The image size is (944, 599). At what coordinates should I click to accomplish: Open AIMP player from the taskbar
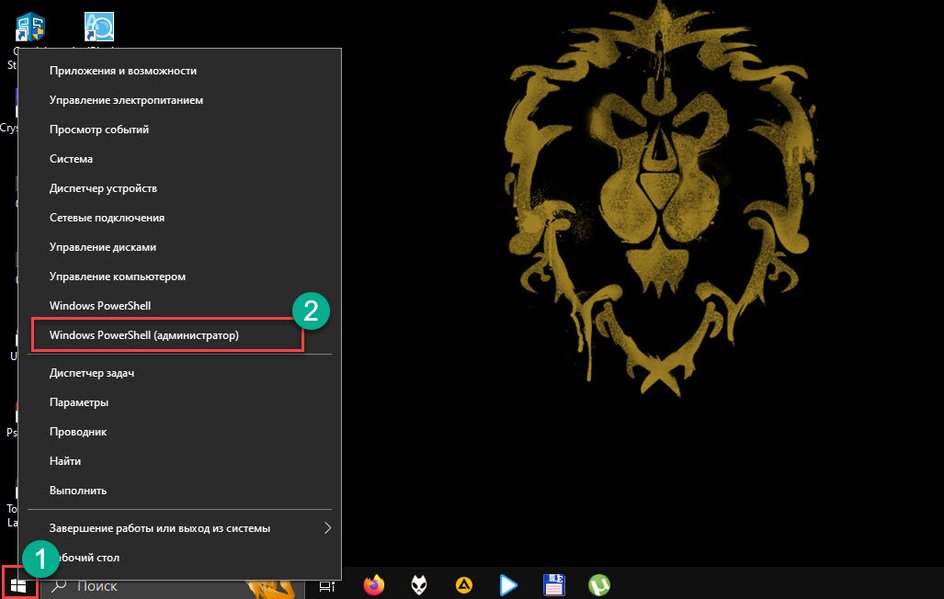(x=464, y=585)
